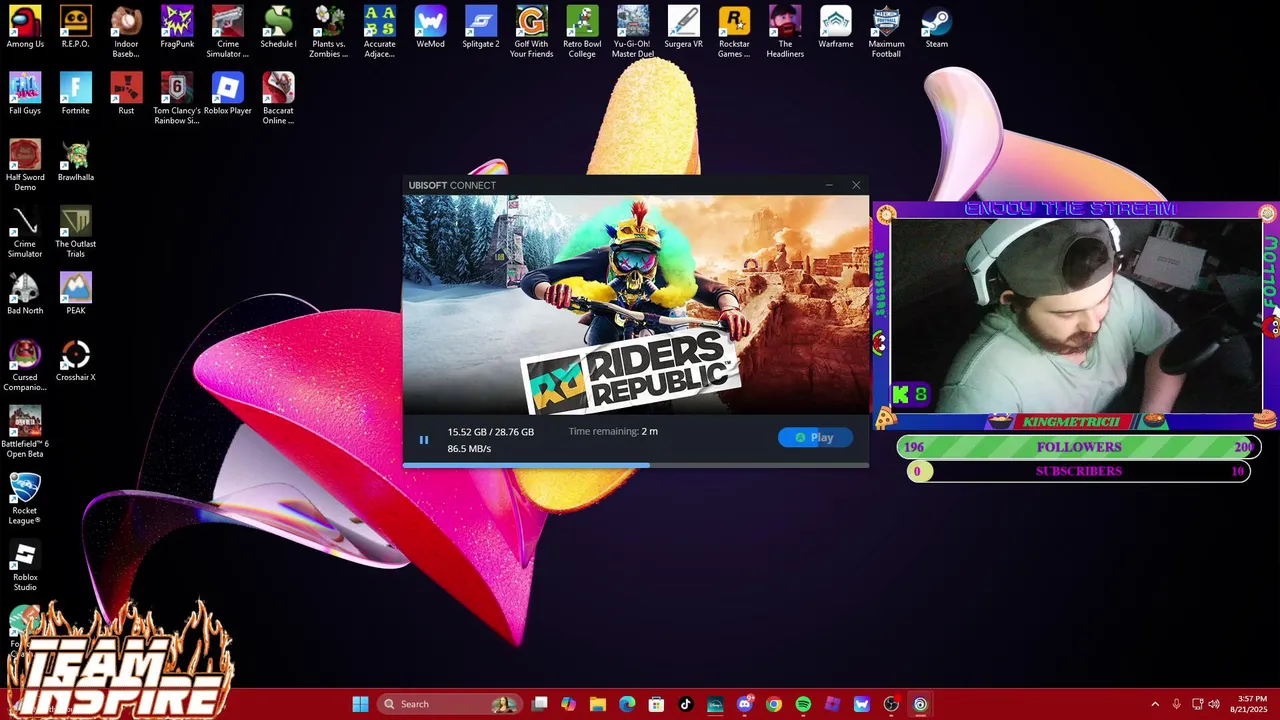Select the Battlefield 6 Open Beta icon
The image size is (1280, 720).
point(25,432)
